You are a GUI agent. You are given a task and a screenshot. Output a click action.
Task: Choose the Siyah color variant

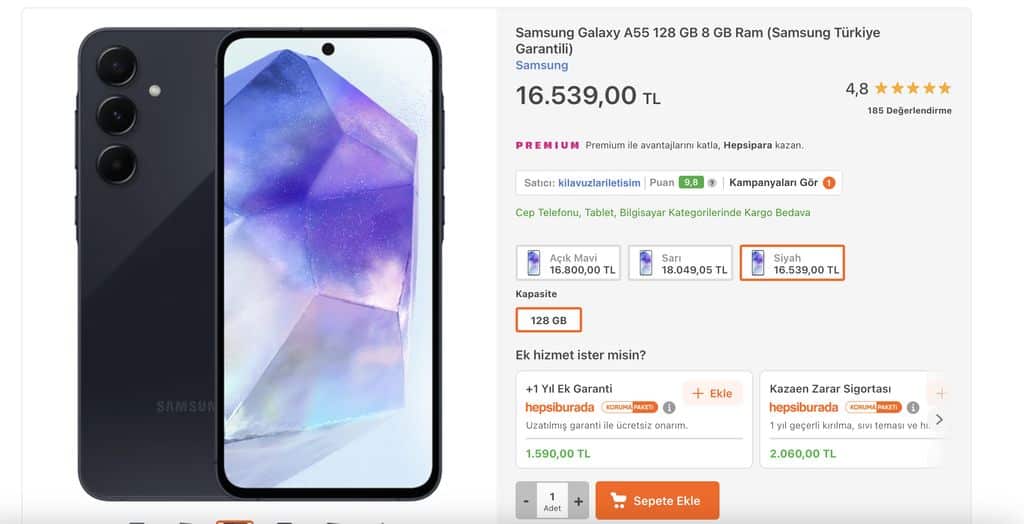(792, 263)
